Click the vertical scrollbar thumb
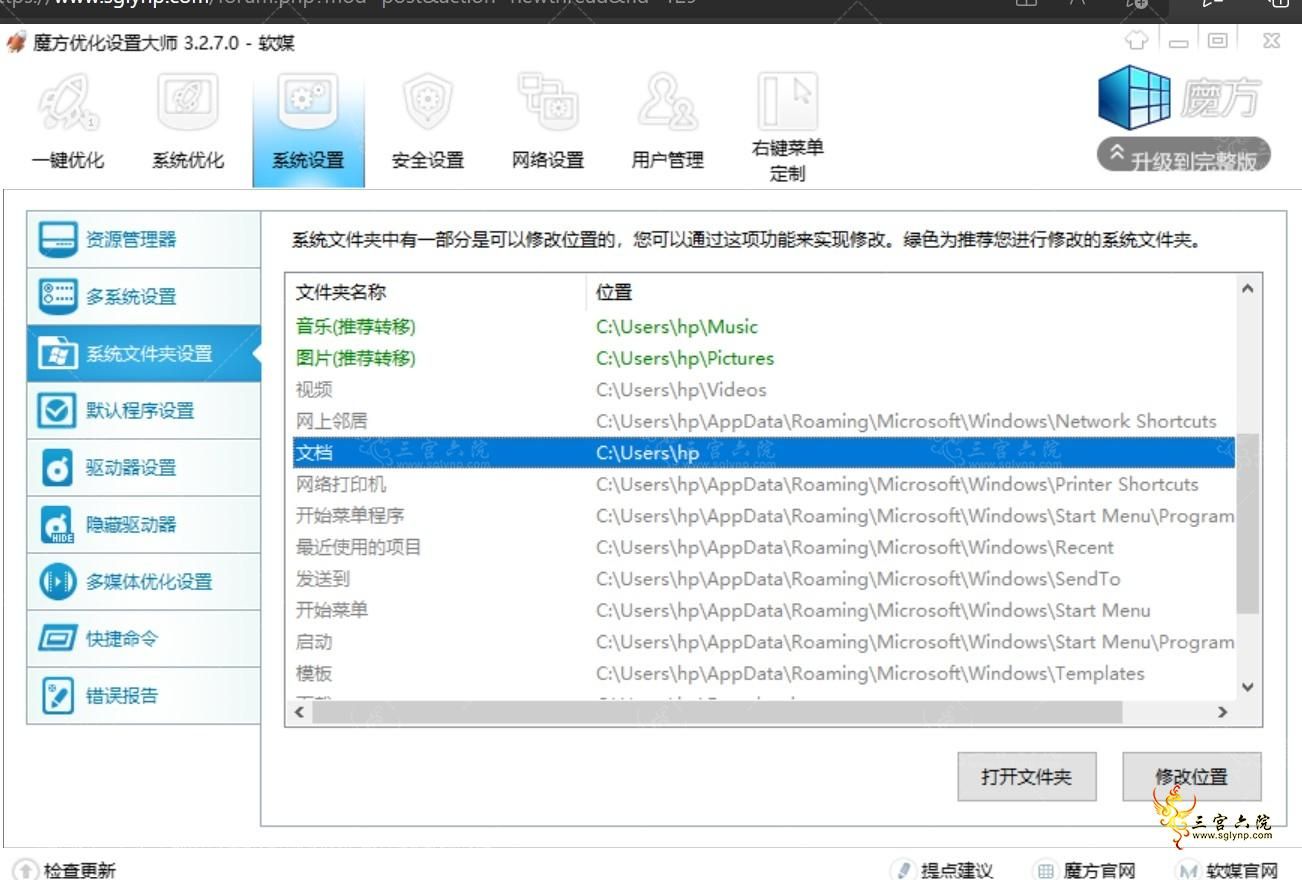1302x880 pixels. tap(1247, 522)
